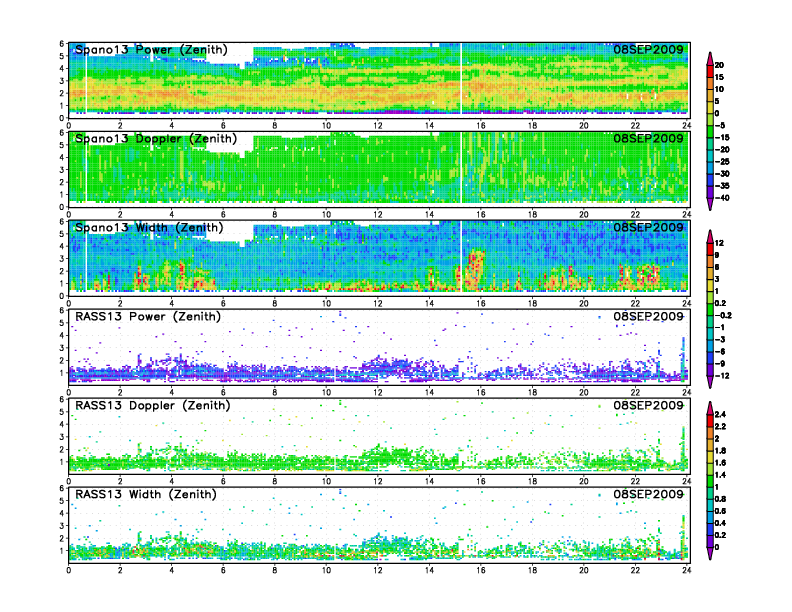Click the 08SEP2009 date in Spano13 Power panel
Image resolution: width=792 pixels, height=612 pixels.
[x=648, y=49]
